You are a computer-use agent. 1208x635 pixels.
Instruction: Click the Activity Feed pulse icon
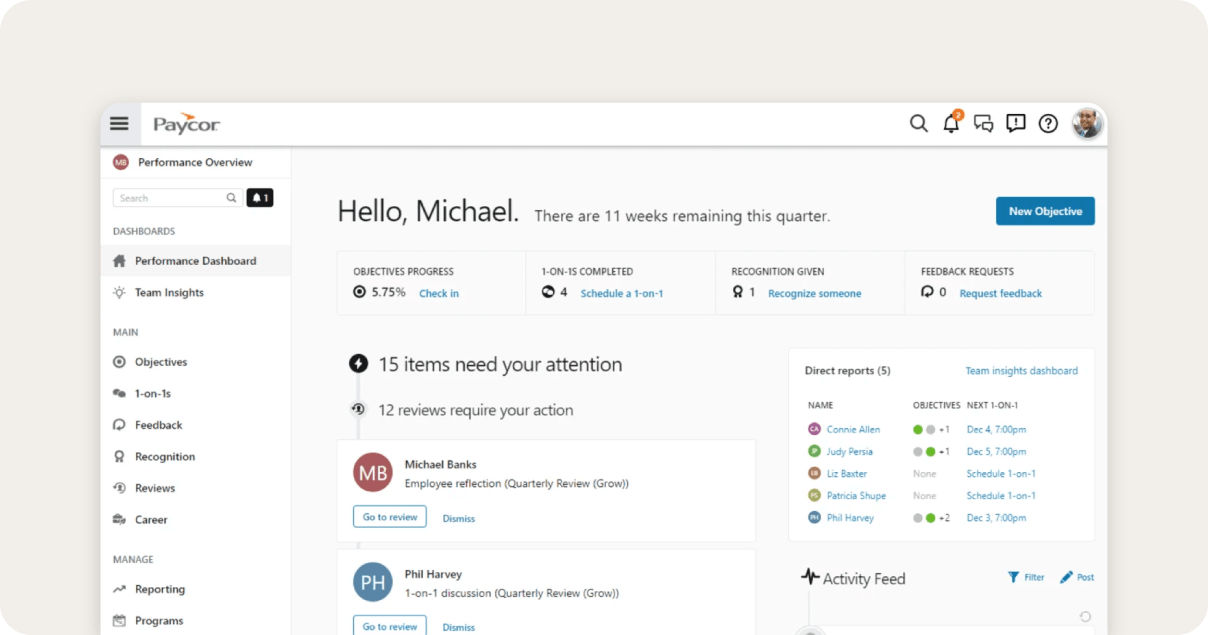810,577
